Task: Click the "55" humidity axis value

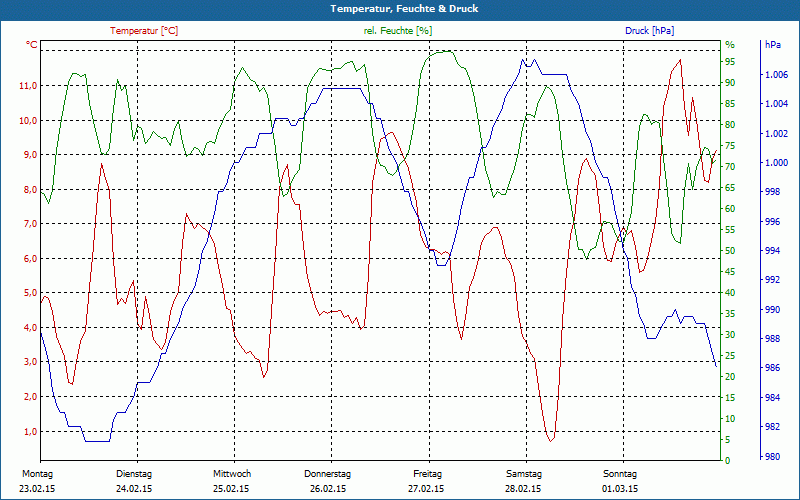Action: tap(730, 230)
